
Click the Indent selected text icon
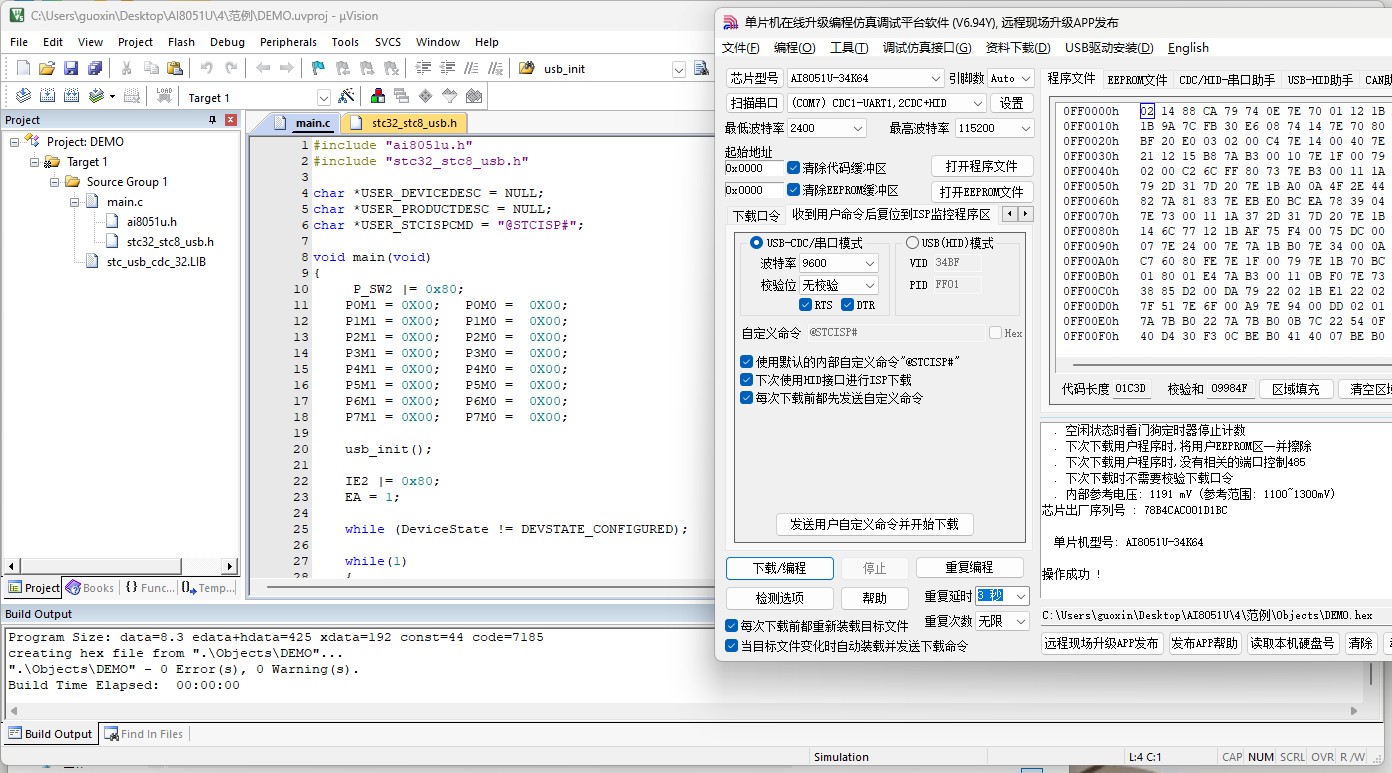tap(422, 68)
